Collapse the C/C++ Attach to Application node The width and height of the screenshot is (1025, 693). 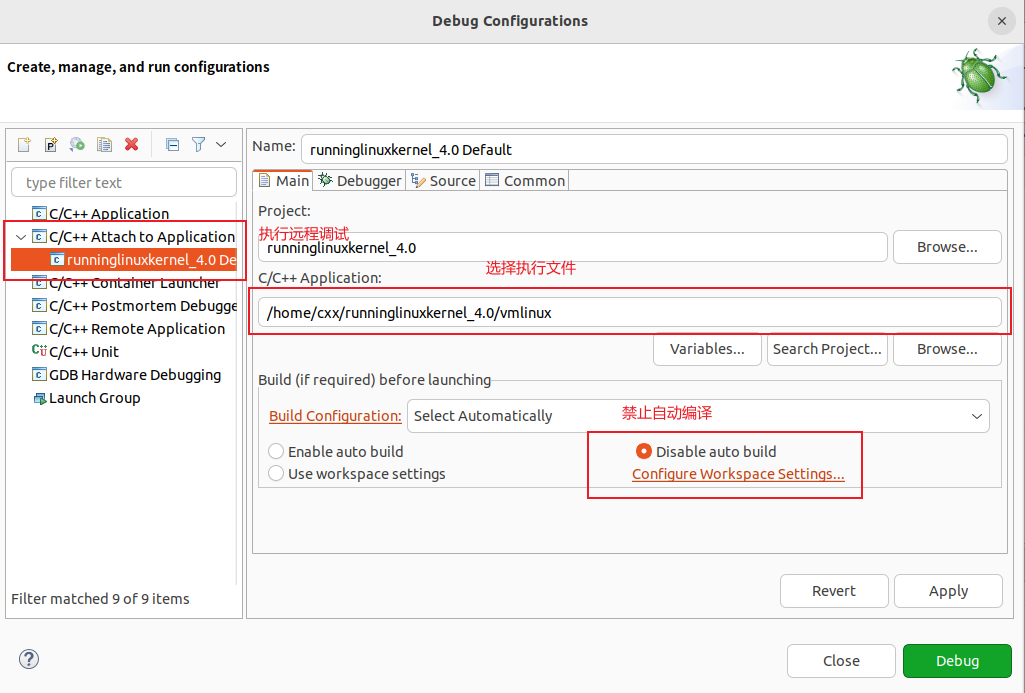(20, 237)
